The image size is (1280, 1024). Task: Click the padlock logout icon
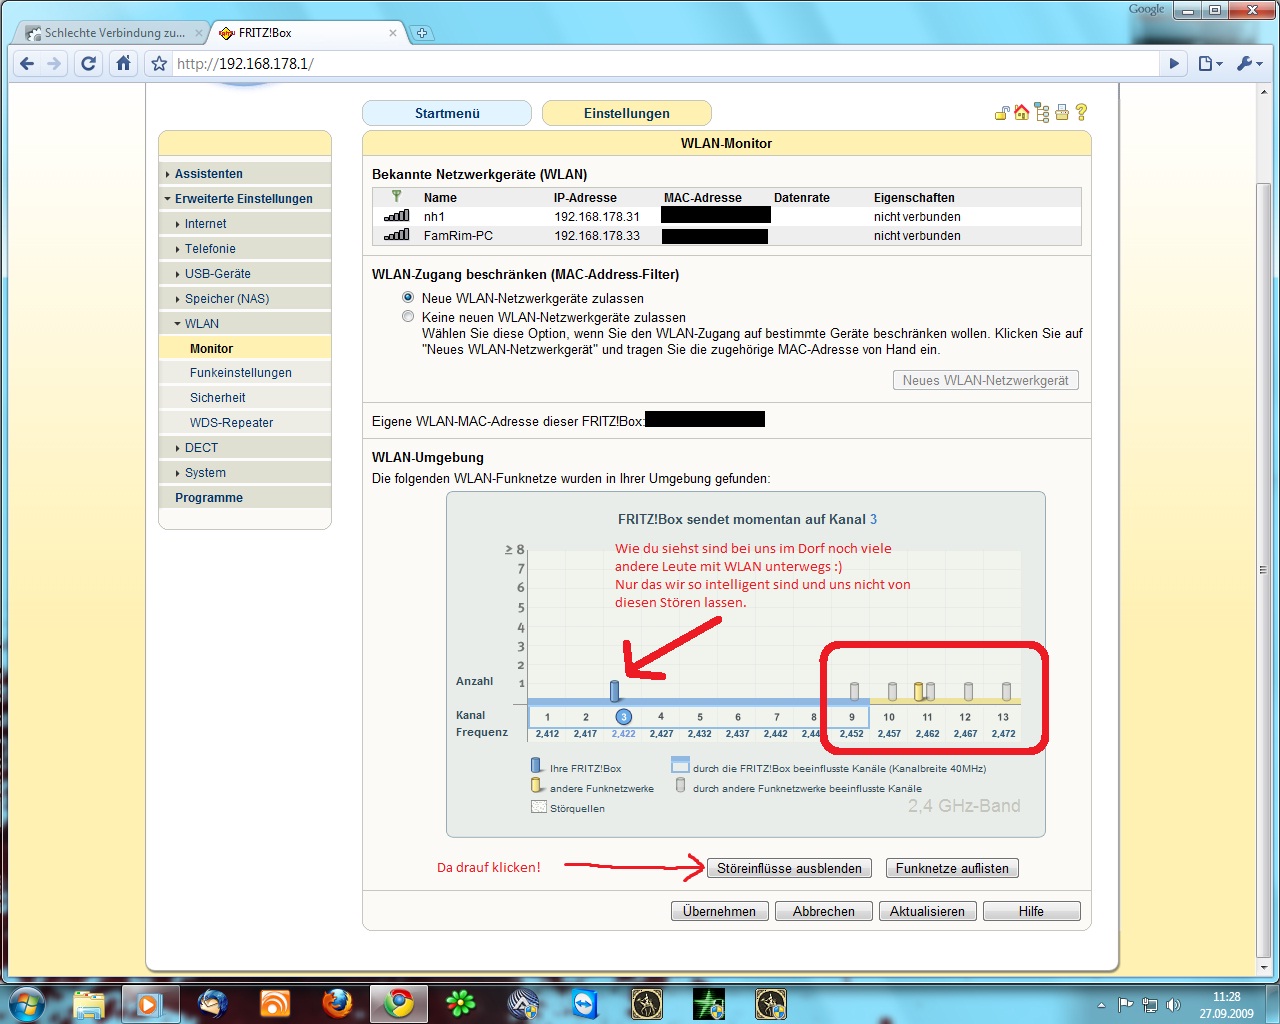[1002, 113]
